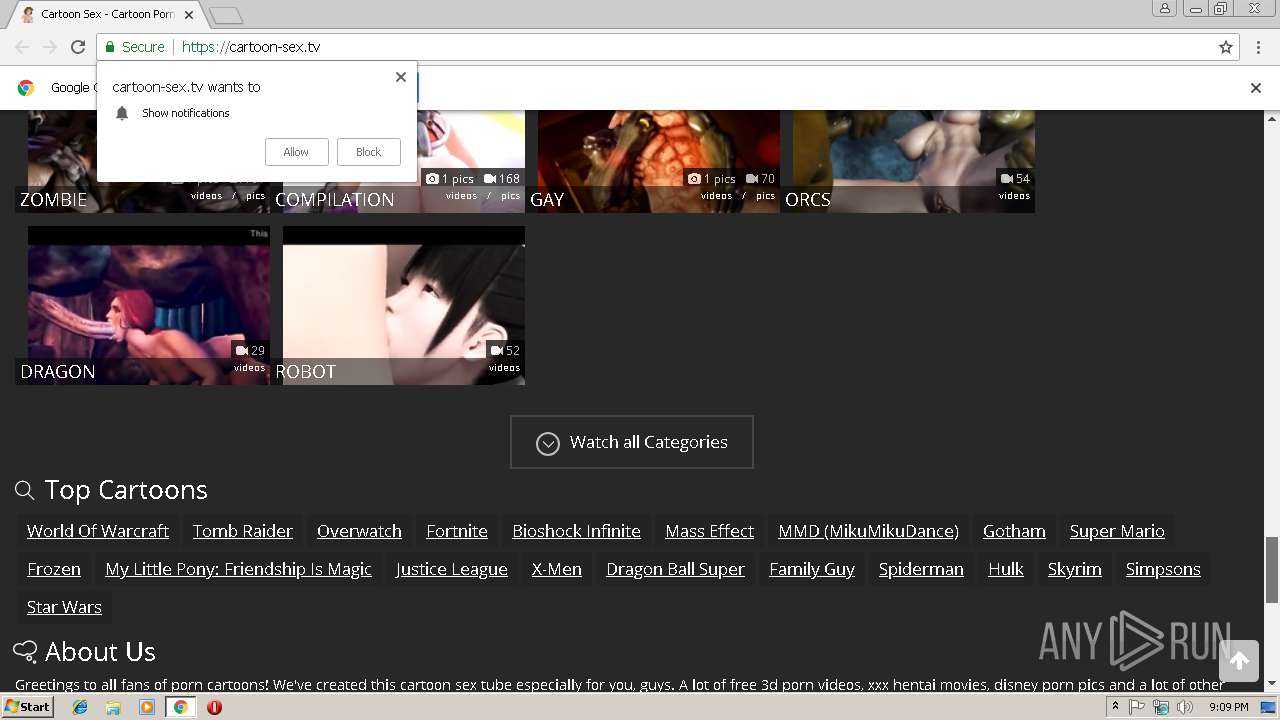The height and width of the screenshot is (720, 1280).
Task: Open the Super Mario link
Action: click(1117, 531)
